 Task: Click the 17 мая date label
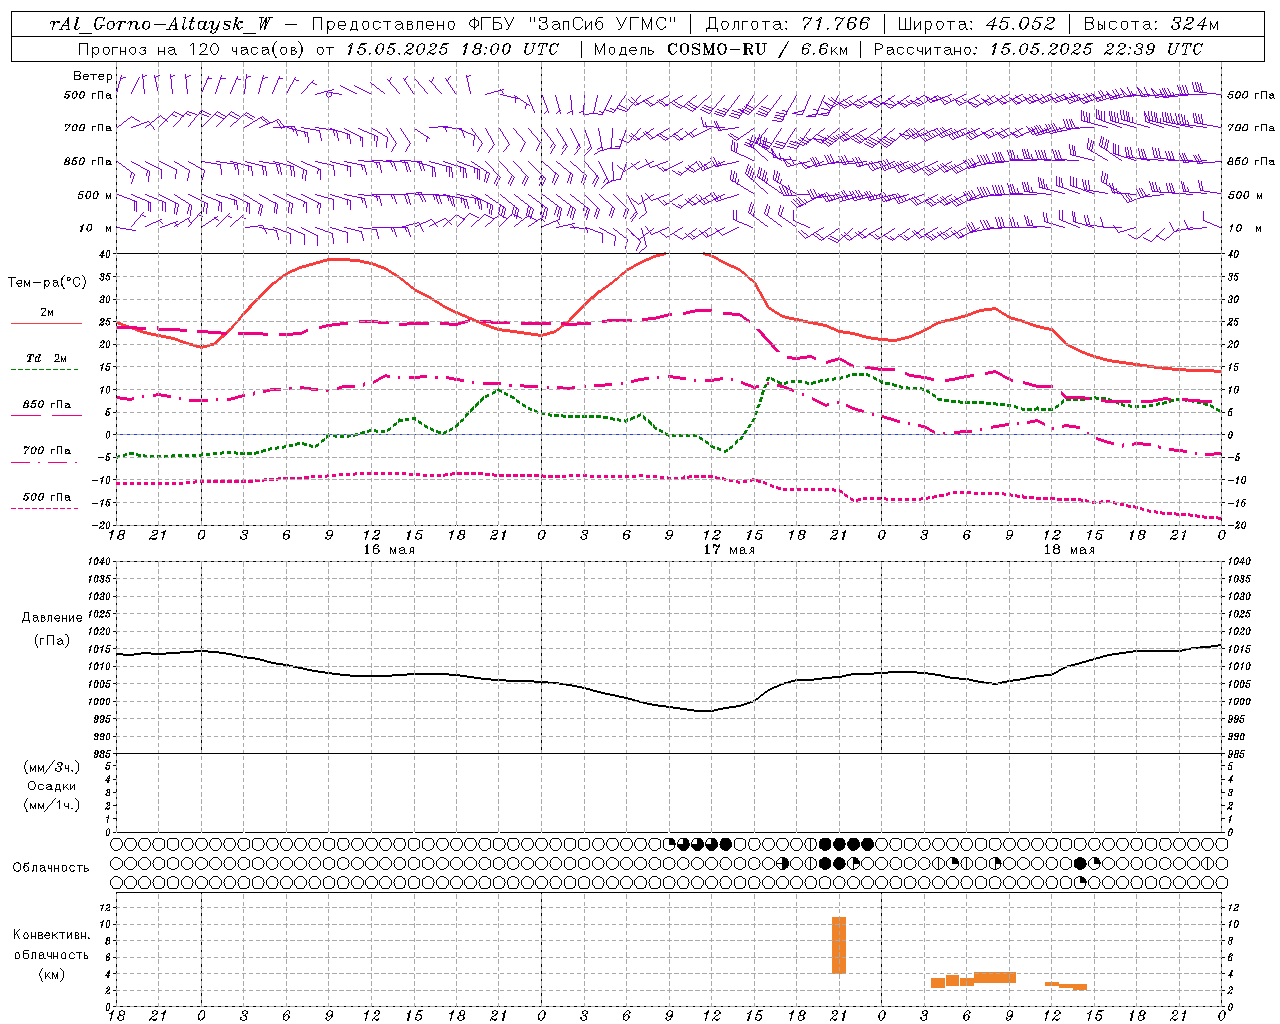[x=729, y=550]
